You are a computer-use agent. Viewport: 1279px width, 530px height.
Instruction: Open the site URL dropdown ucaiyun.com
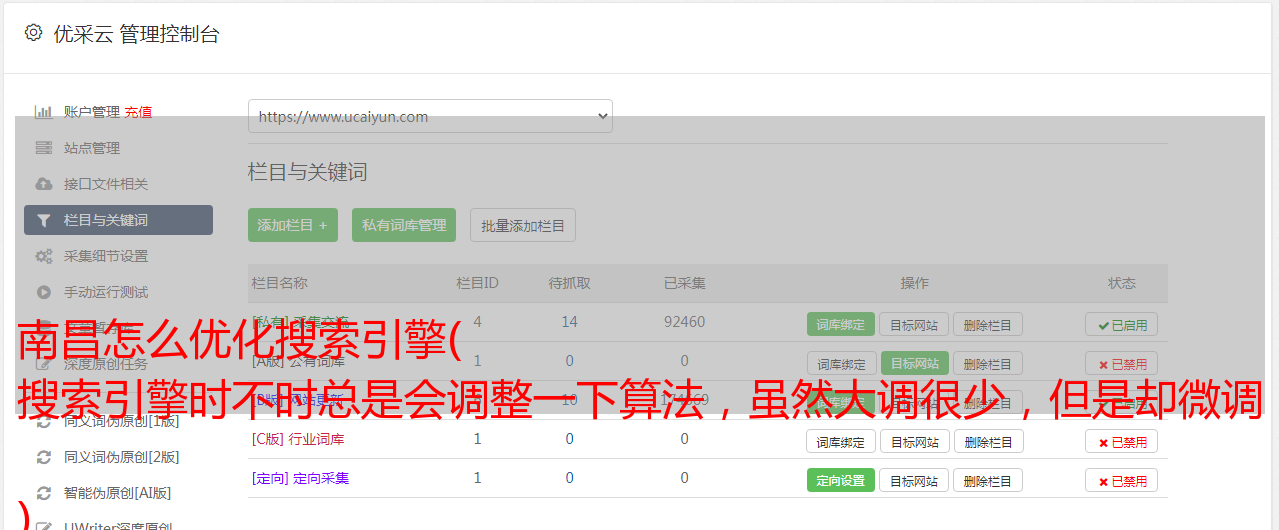pyautogui.click(x=430, y=116)
